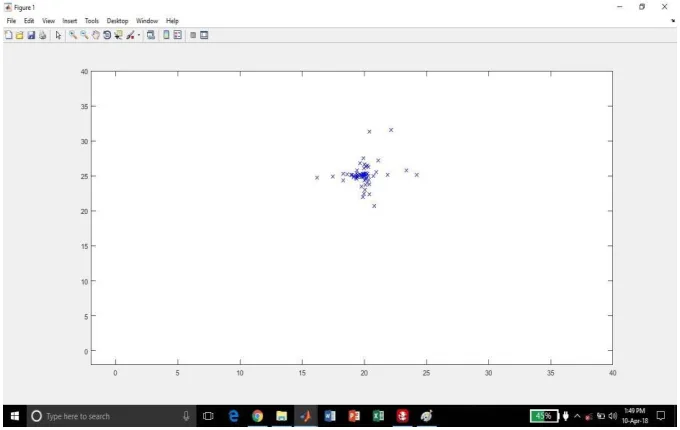Save the figure using the floppy disk icon

click(31, 35)
